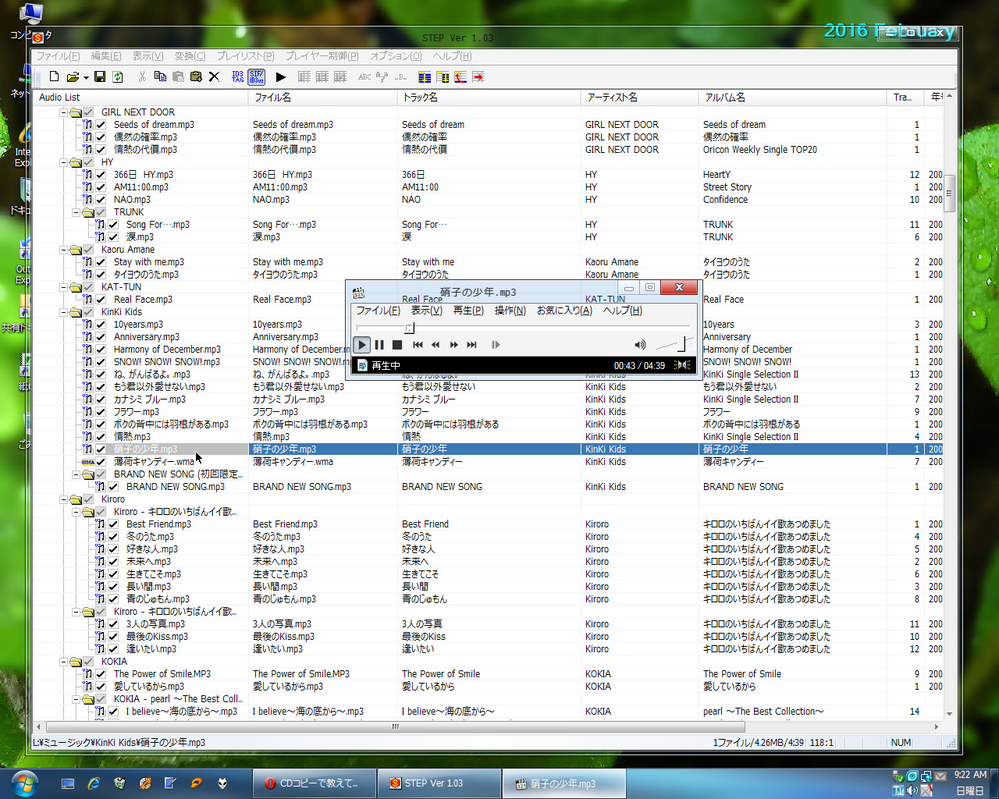
Task: Skip to previous track in player
Action: 417,345
